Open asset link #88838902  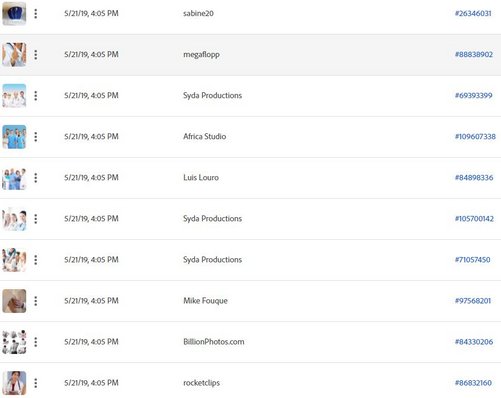474,54
